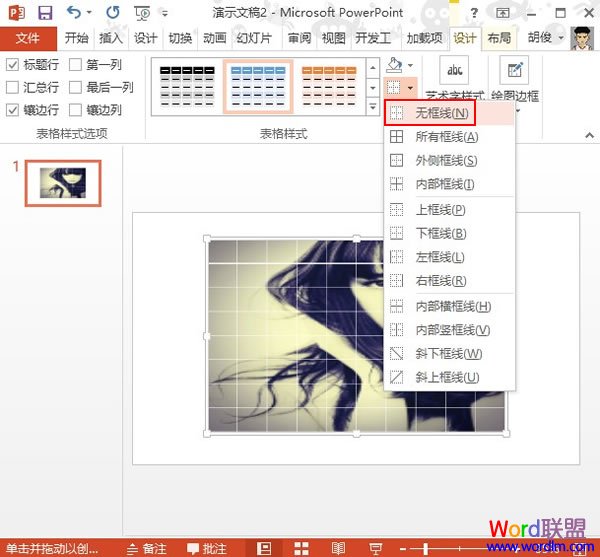Select the black table style thumbnail
This screenshot has height=557, width=600.
coord(187,86)
